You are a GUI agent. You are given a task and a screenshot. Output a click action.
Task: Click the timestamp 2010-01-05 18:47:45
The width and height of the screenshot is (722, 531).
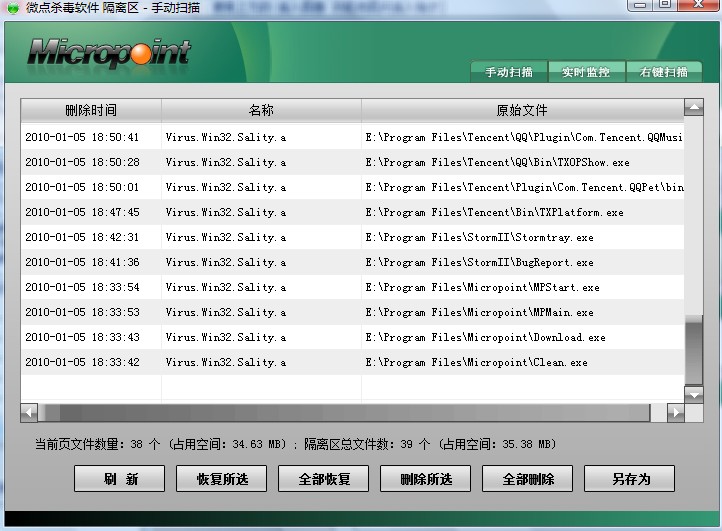82,212
